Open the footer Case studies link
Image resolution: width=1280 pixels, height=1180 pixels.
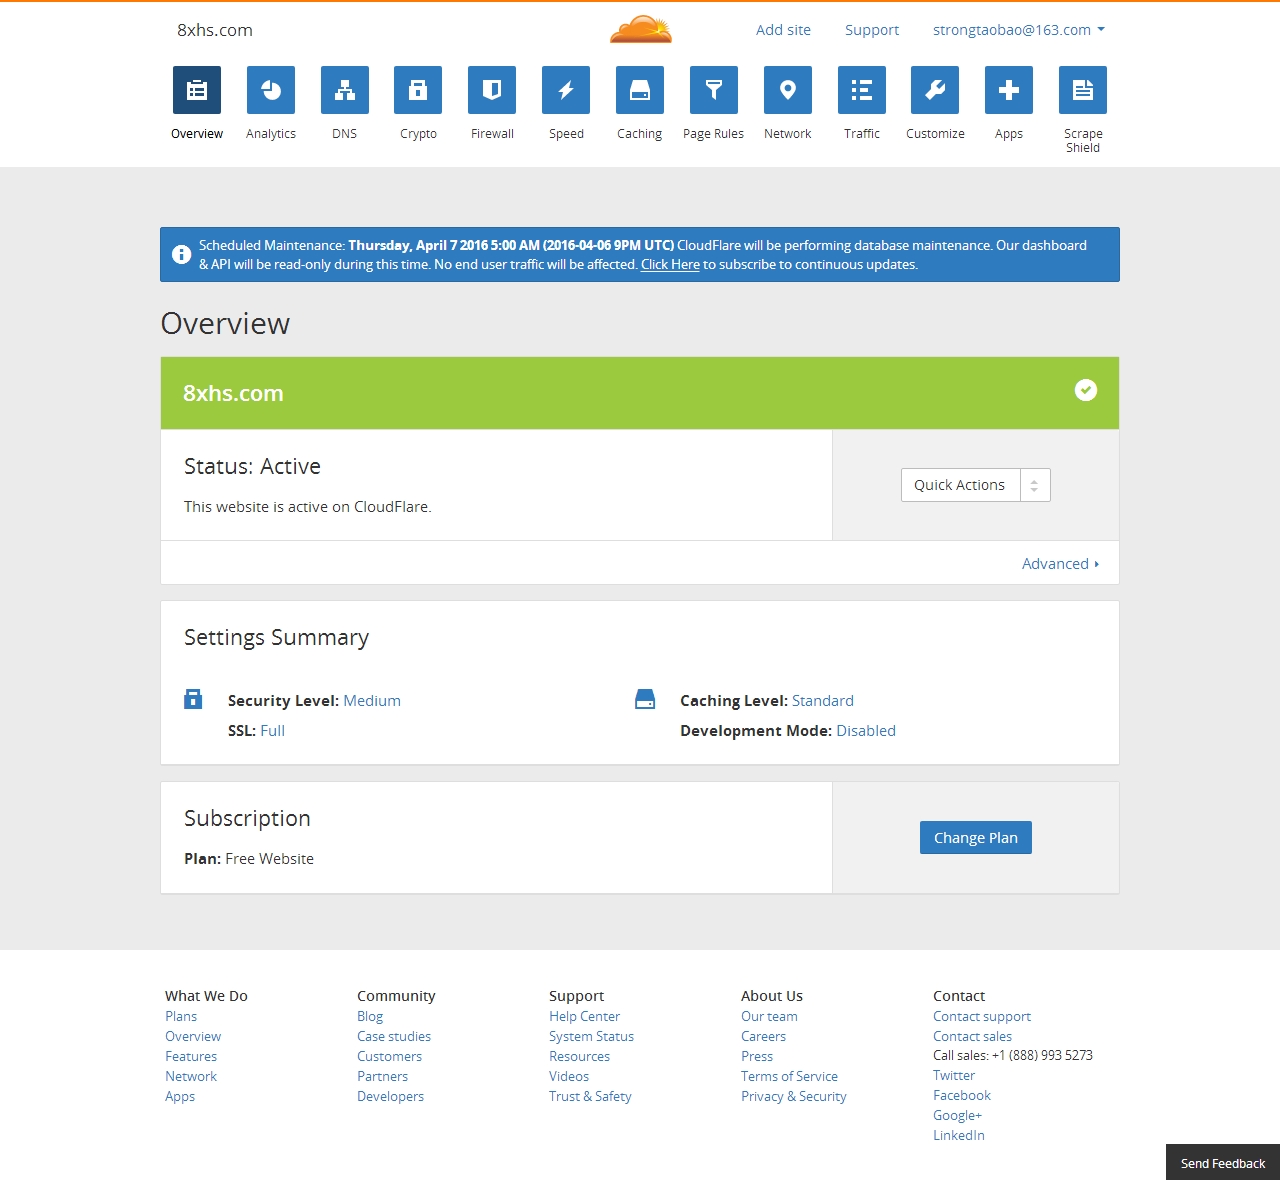tap(394, 1036)
